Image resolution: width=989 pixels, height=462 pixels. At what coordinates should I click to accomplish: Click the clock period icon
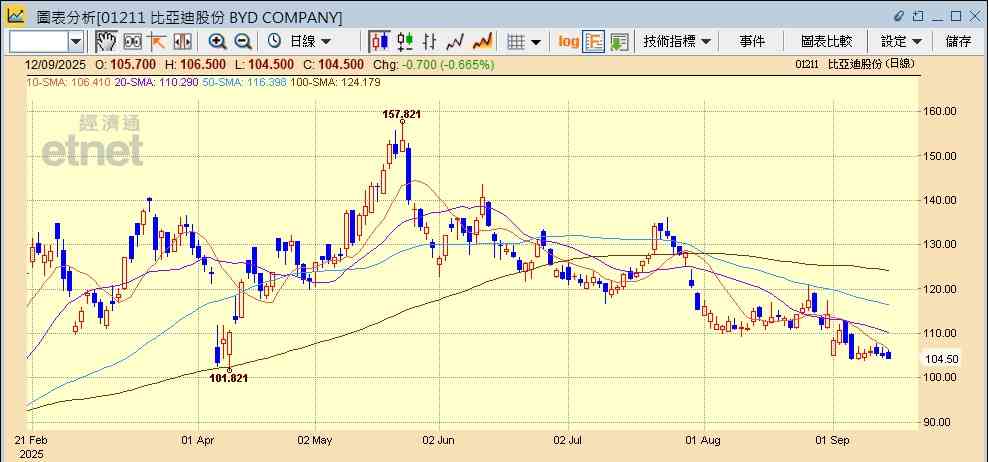coord(274,42)
